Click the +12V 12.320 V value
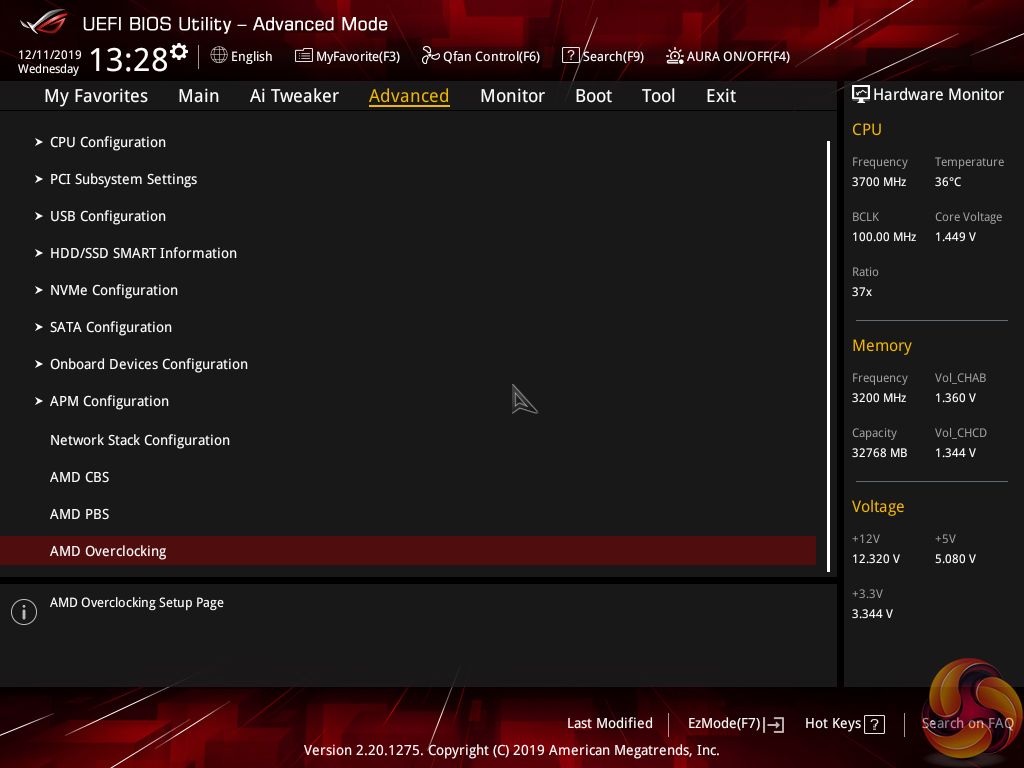This screenshot has height=768, width=1024. [x=876, y=558]
